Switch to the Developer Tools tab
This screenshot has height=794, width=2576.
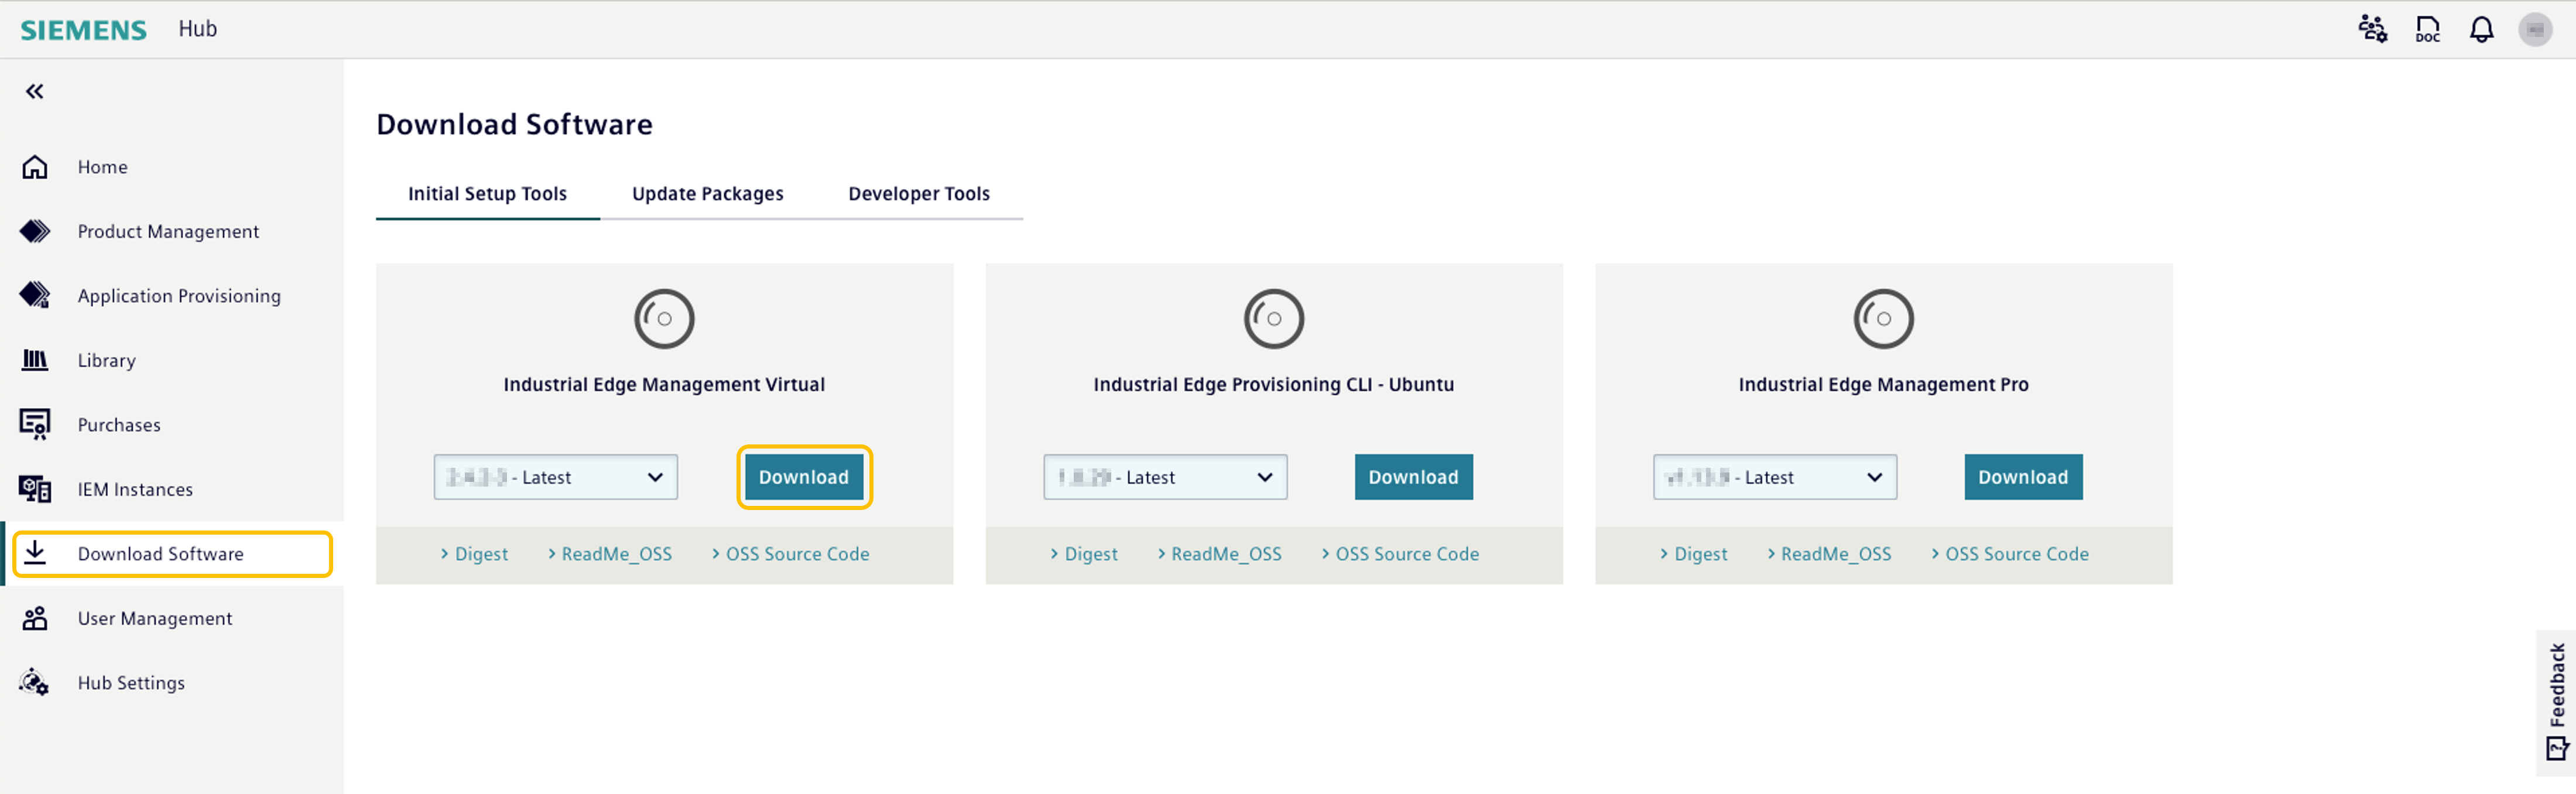[919, 193]
